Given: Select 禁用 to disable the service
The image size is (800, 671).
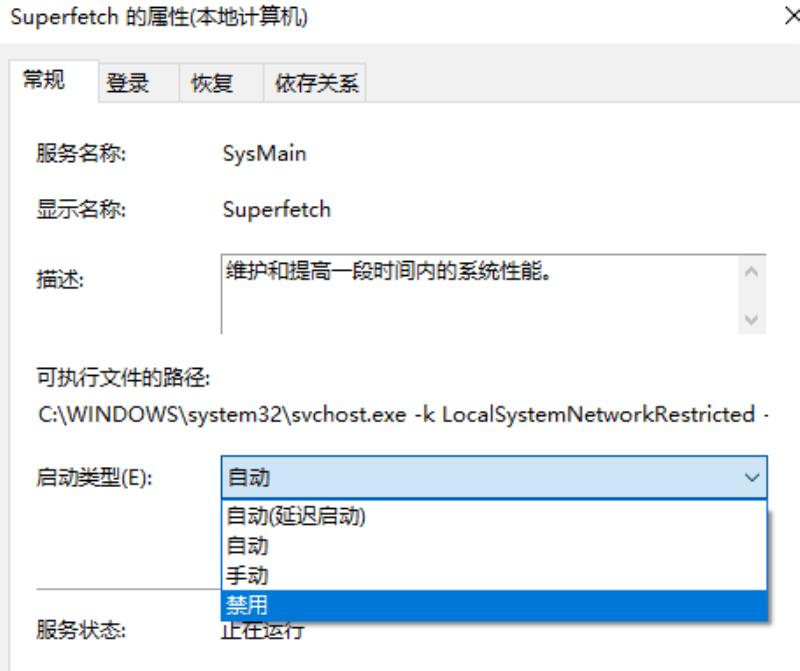Looking at the screenshot, I should (x=494, y=606).
